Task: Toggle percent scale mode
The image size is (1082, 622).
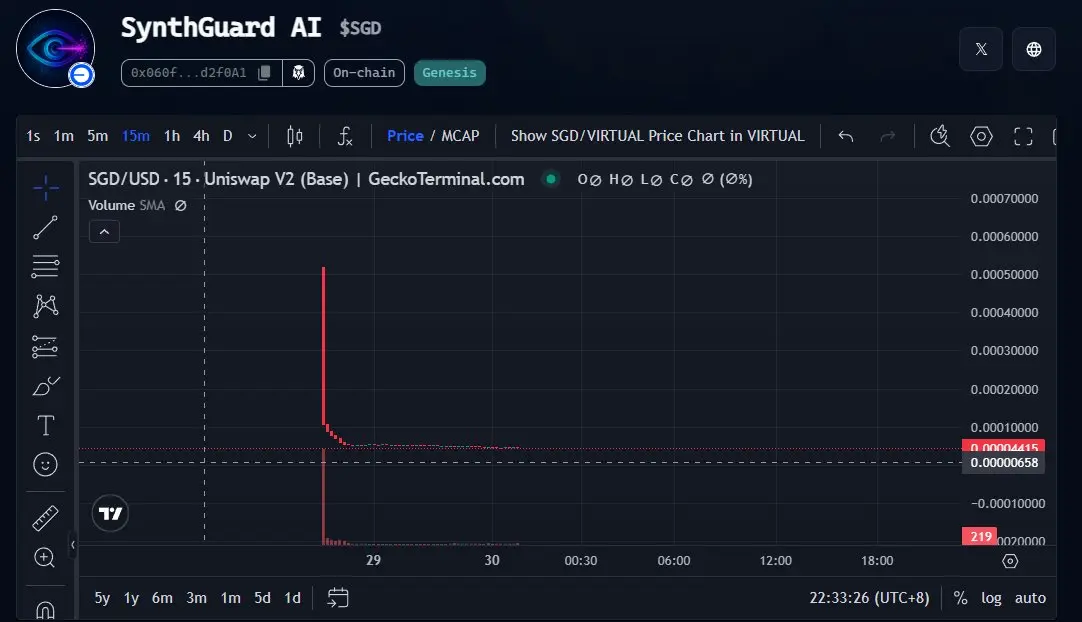Action: (x=960, y=598)
